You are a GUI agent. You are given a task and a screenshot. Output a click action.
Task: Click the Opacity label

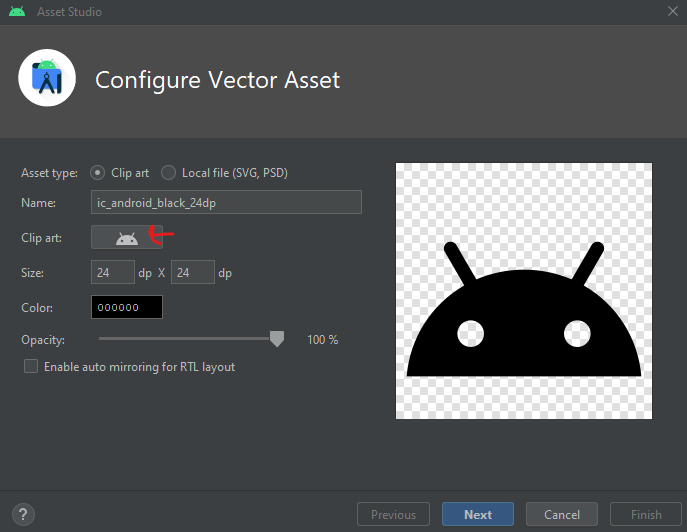[43, 340]
